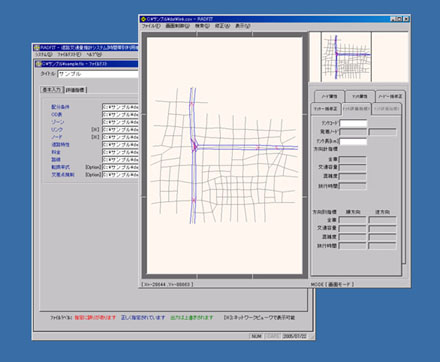Switch to the 評価指標 tab
The height and width of the screenshot is (362, 440).
(76, 90)
